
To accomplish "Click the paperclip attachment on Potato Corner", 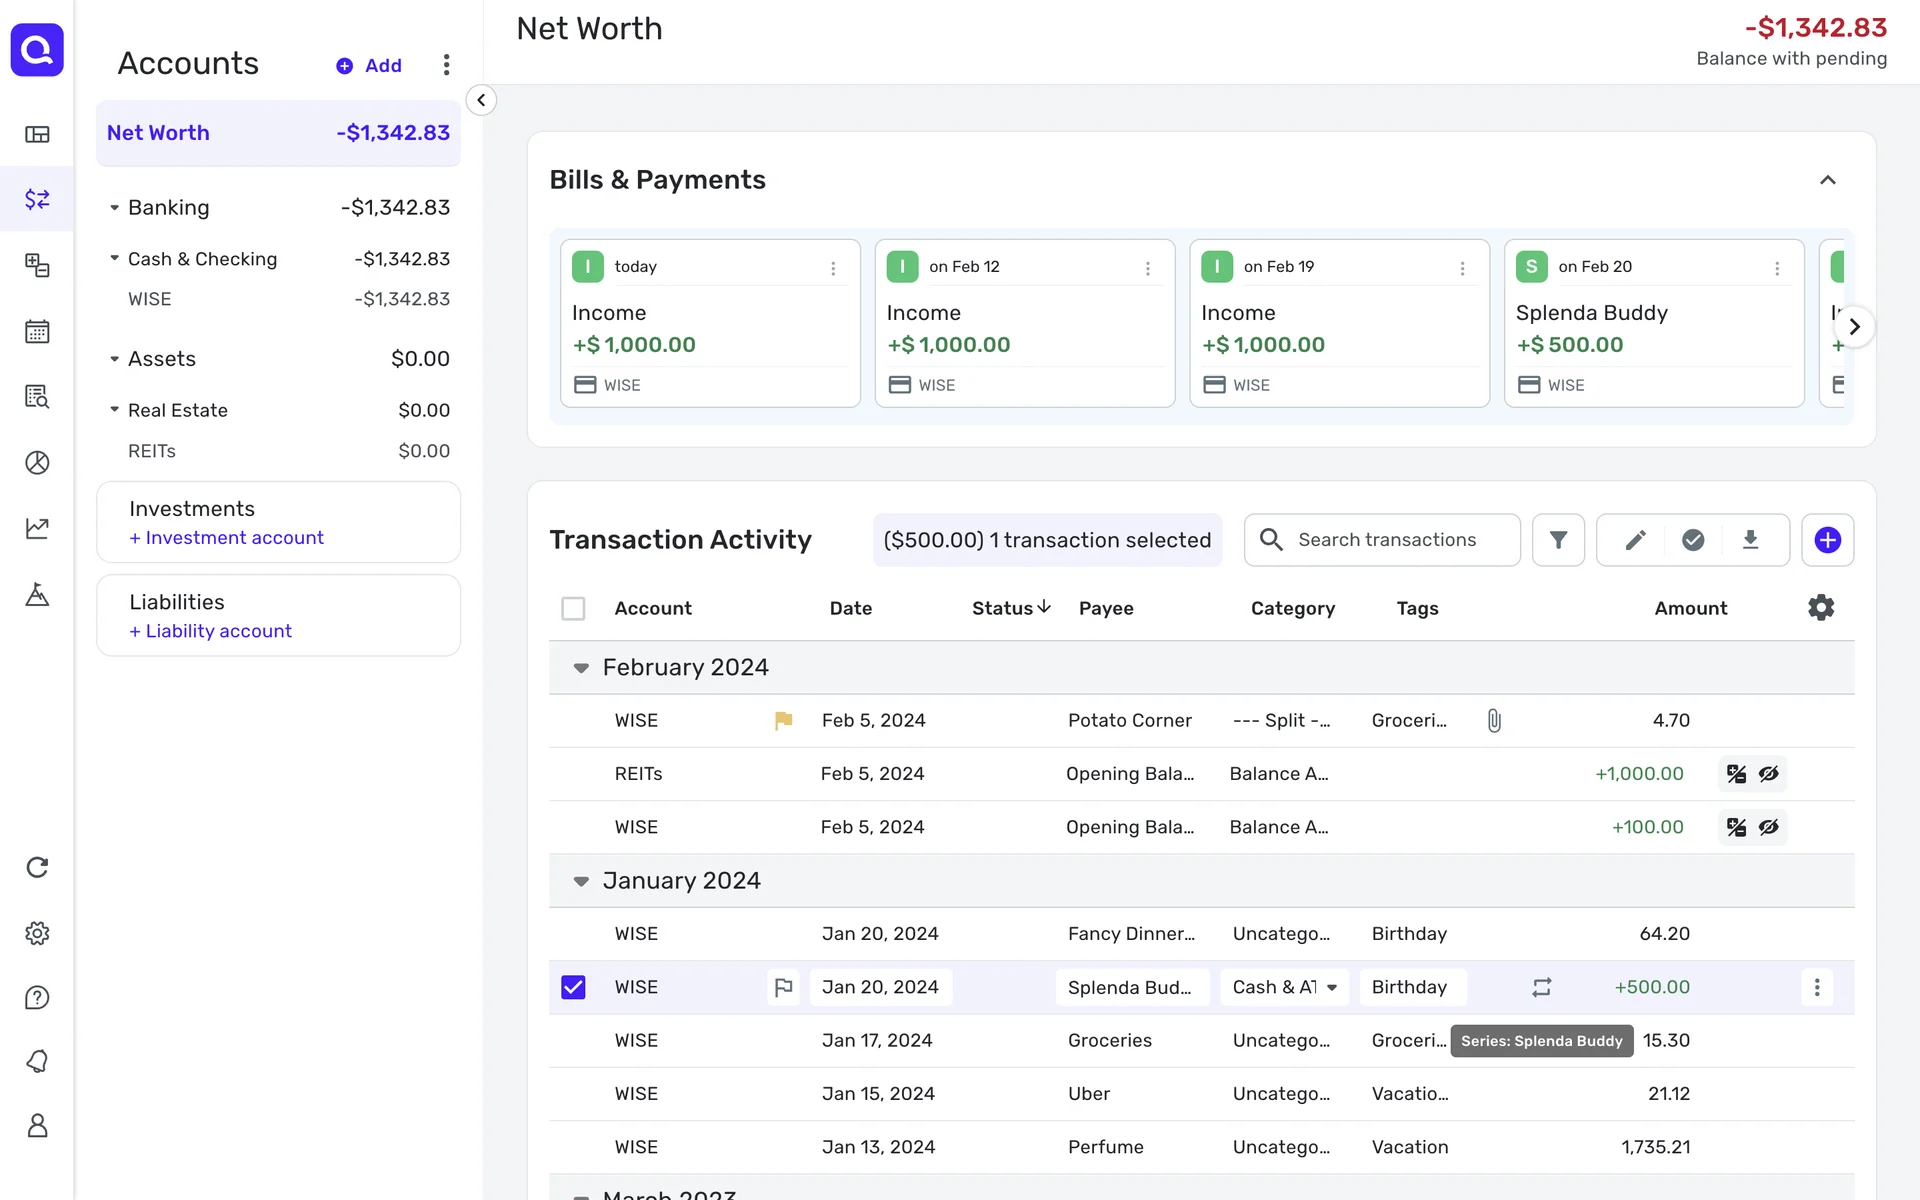I will click(1494, 721).
